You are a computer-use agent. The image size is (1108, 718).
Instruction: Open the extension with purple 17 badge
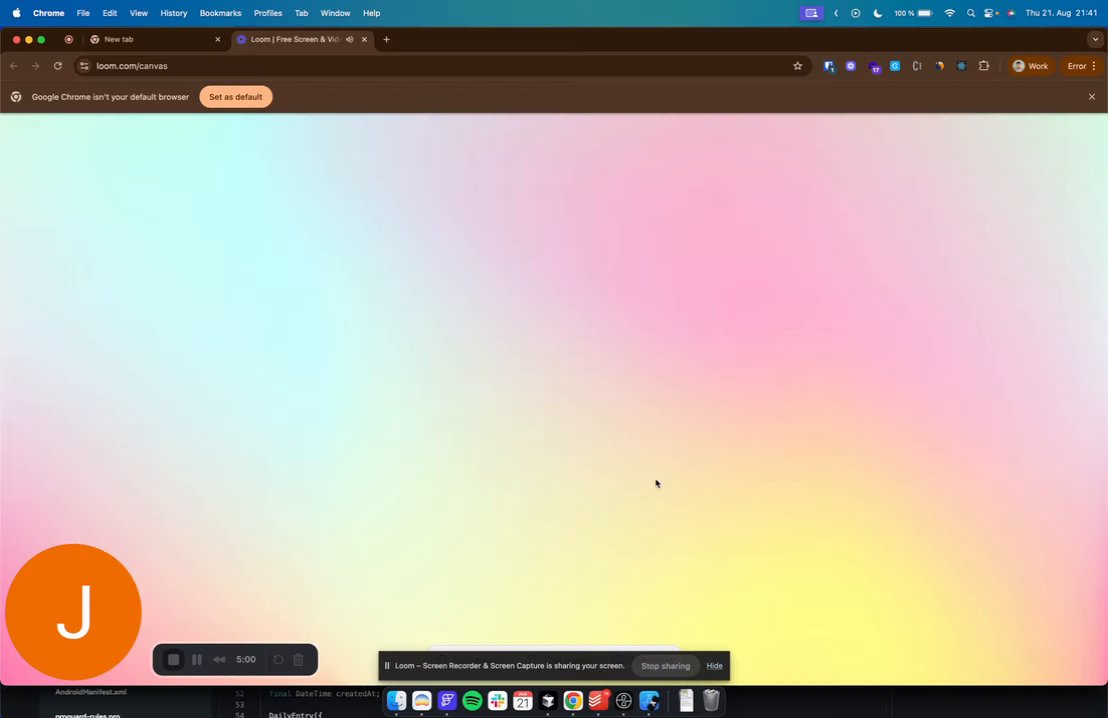coord(874,66)
